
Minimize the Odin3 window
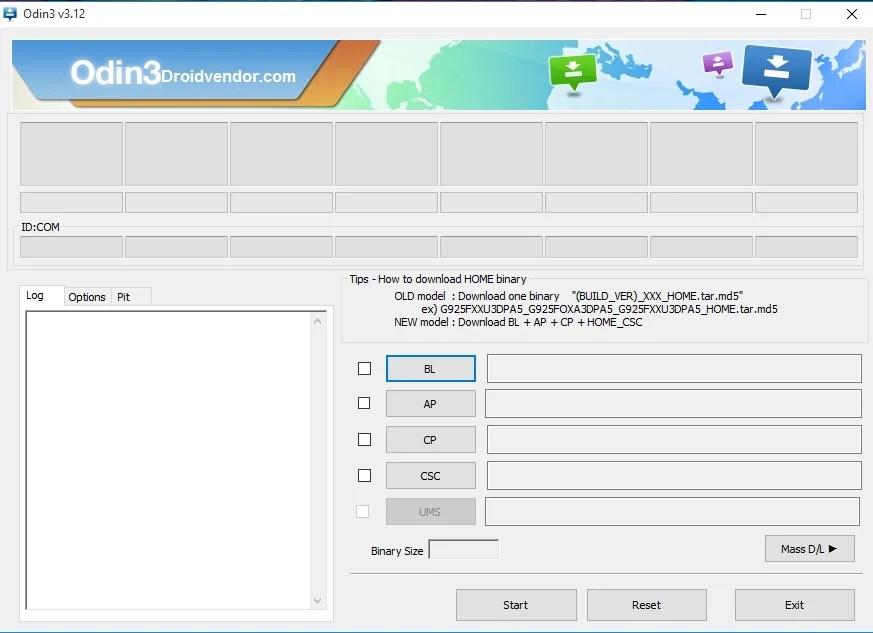761,14
